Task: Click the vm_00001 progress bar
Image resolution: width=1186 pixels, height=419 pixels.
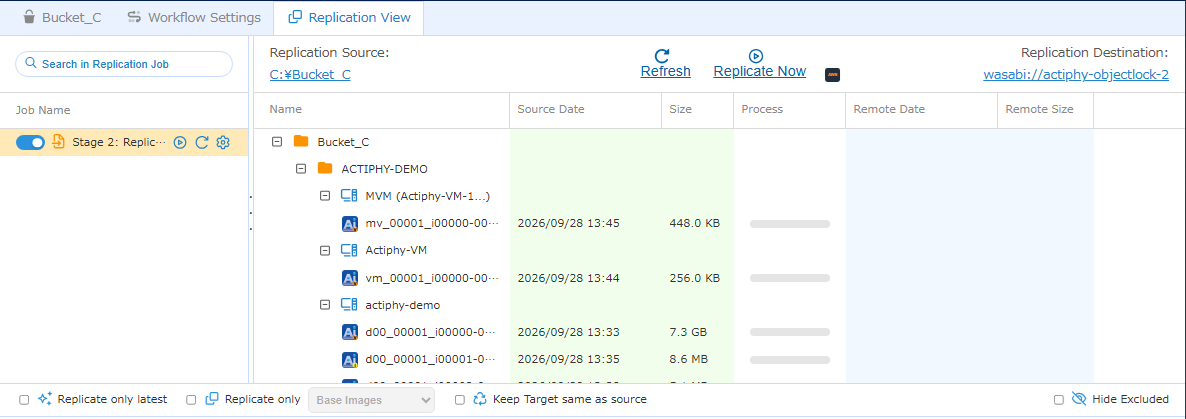Action: (790, 278)
